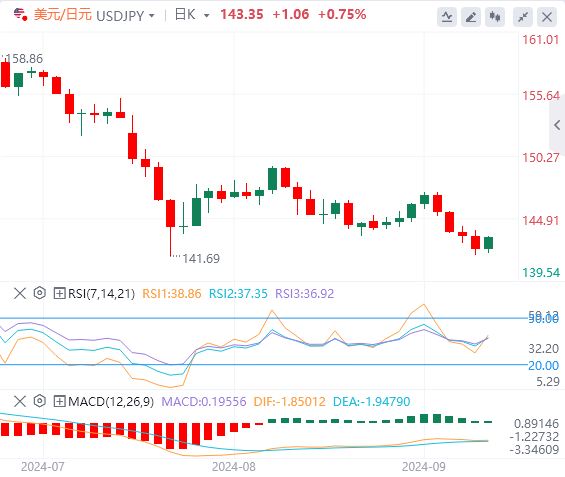Expand the RSI panel with plus icon

59,293
